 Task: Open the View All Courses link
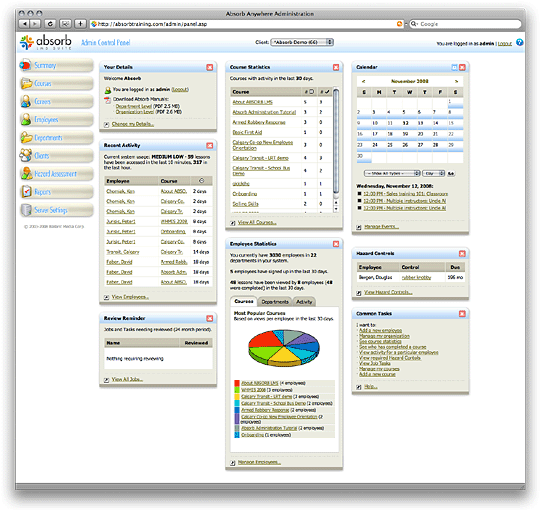click(x=257, y=222)
